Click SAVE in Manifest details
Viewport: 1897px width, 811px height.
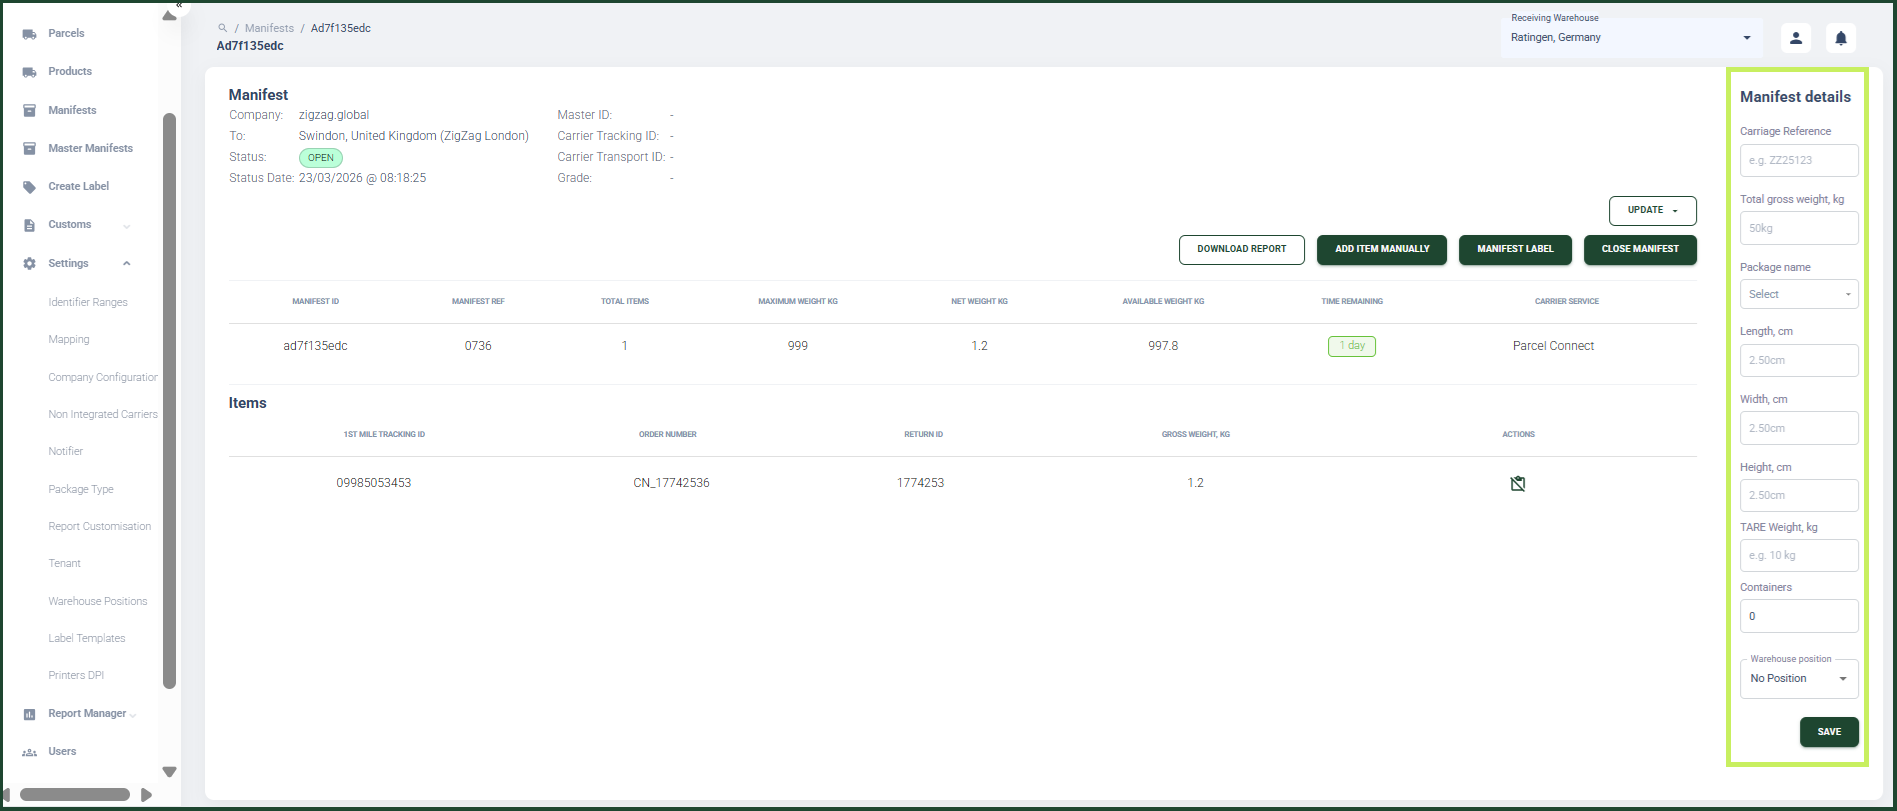(x=1829, y=732)
